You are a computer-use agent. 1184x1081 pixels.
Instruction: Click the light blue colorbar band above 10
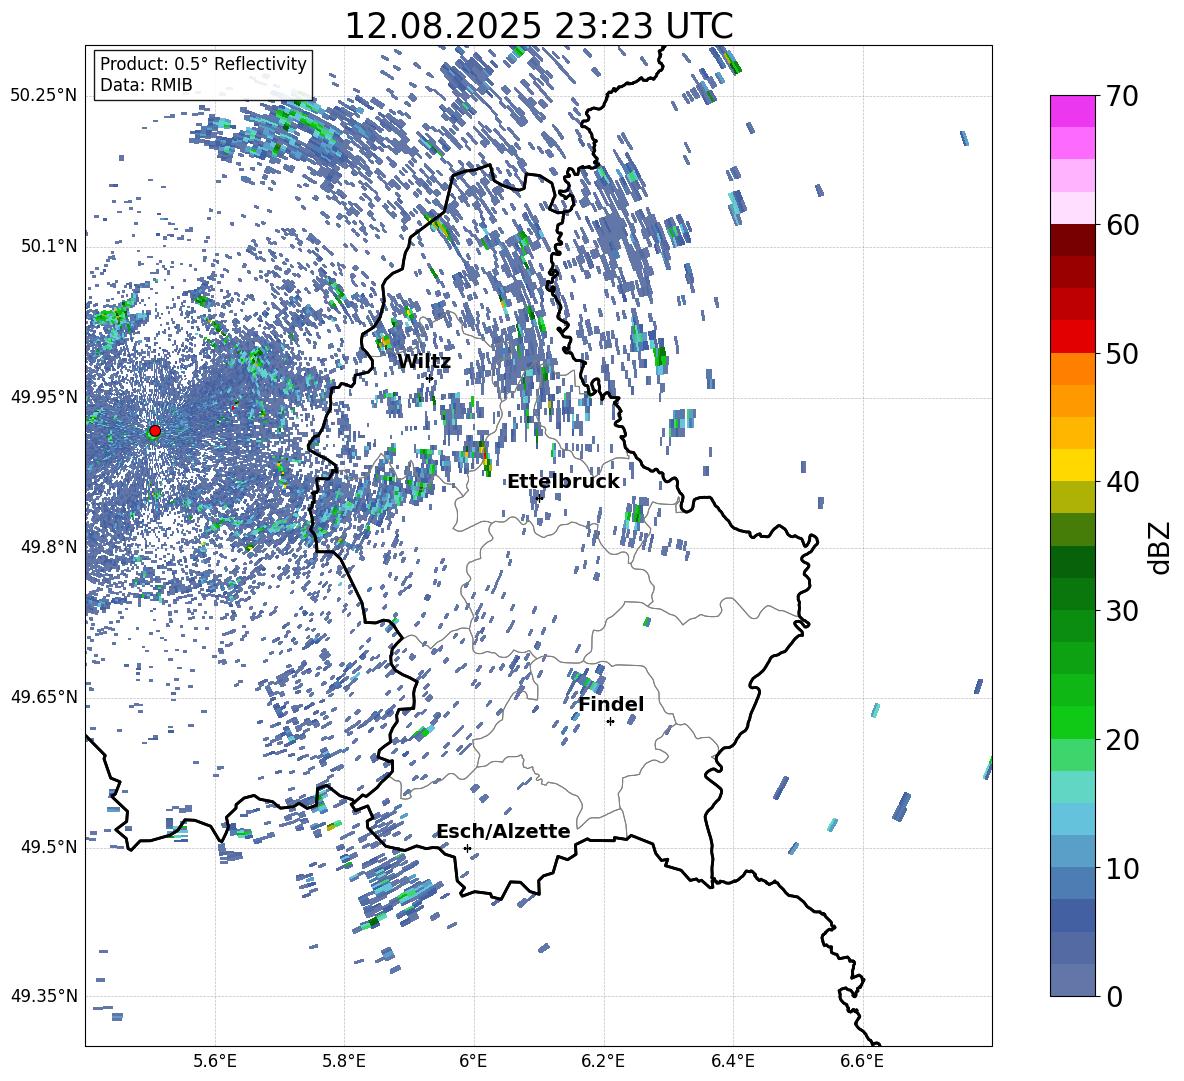click(x=1072, y=819)
